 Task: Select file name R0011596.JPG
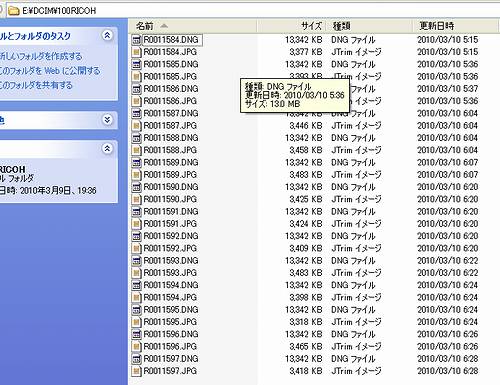pyautogui.click(x=170, y=347)
